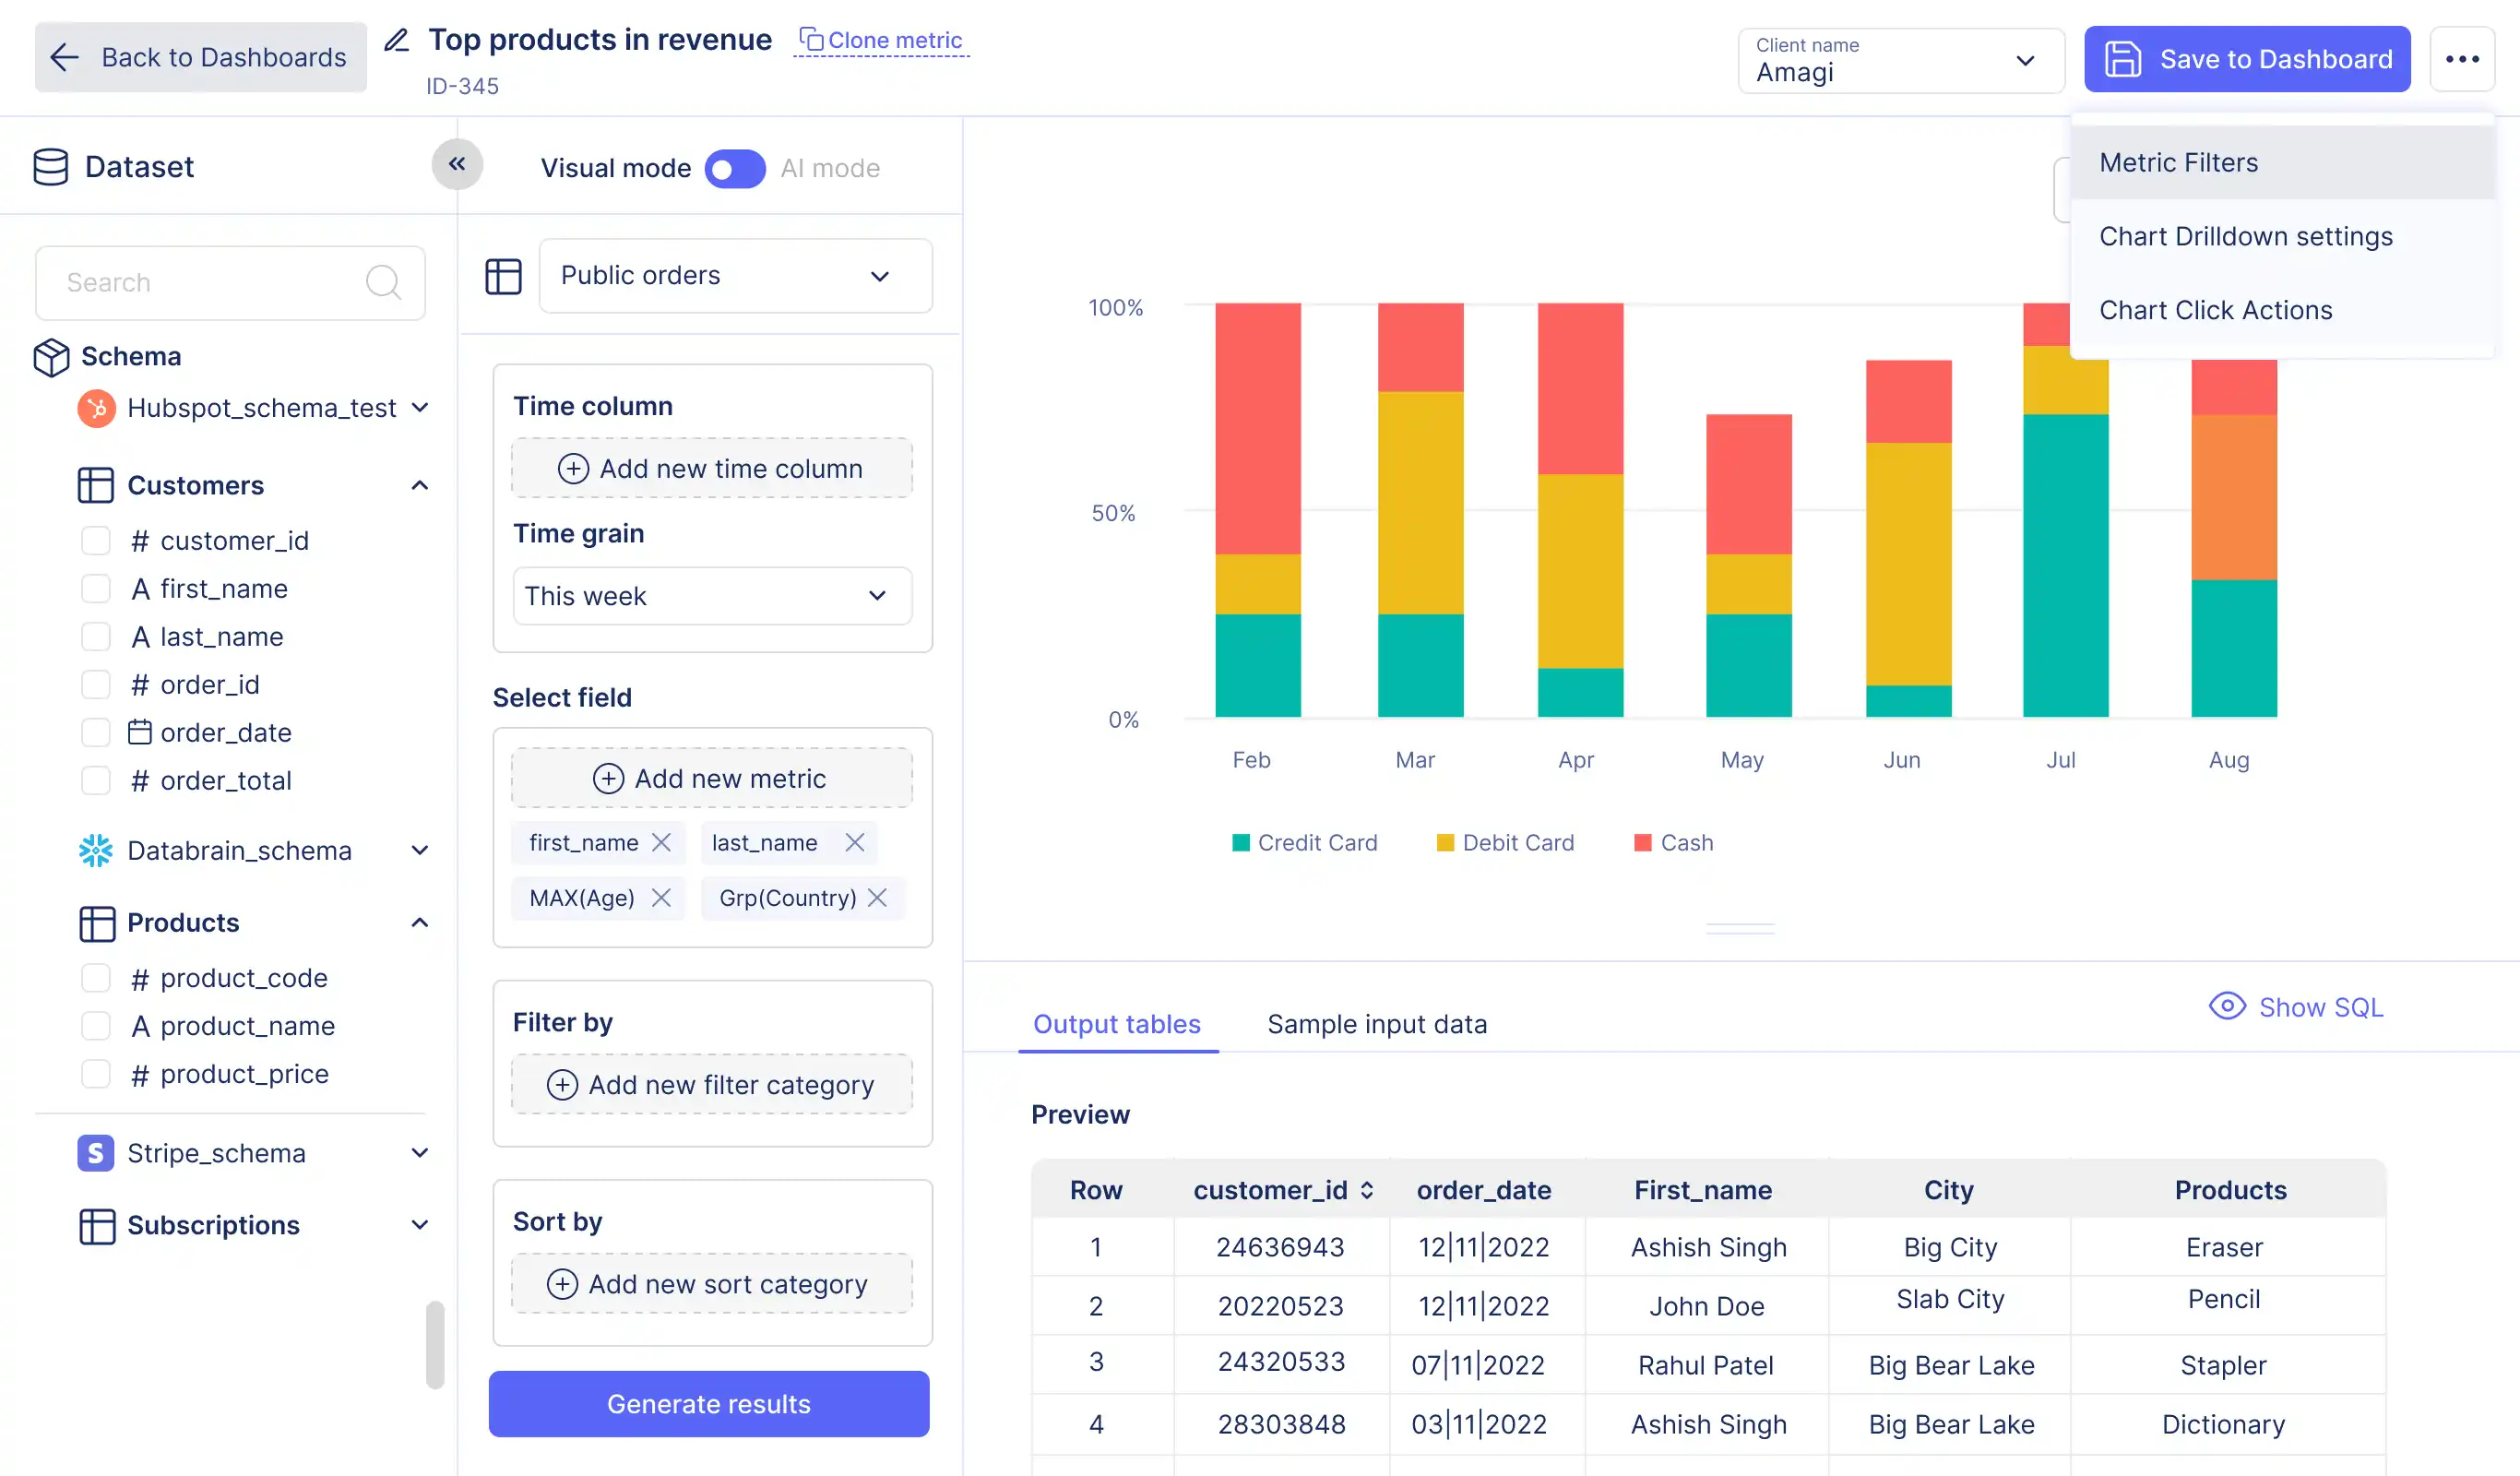2520x1476 pixels.
Task: Check the order_id checkbox
Action: pos(96,685)
